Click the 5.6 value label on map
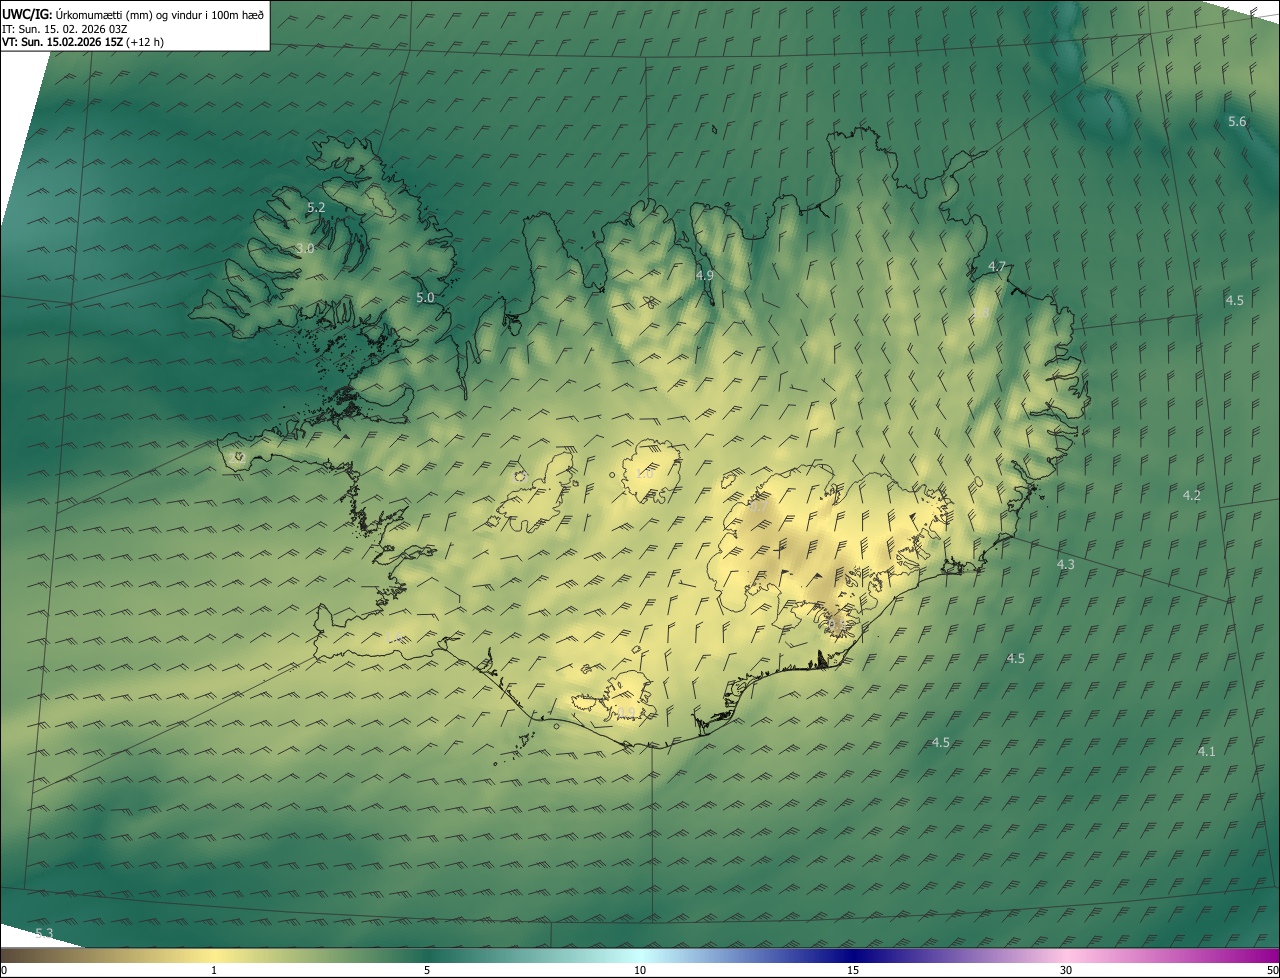This screenshot has width=1280, height=978. (1237, 122)
